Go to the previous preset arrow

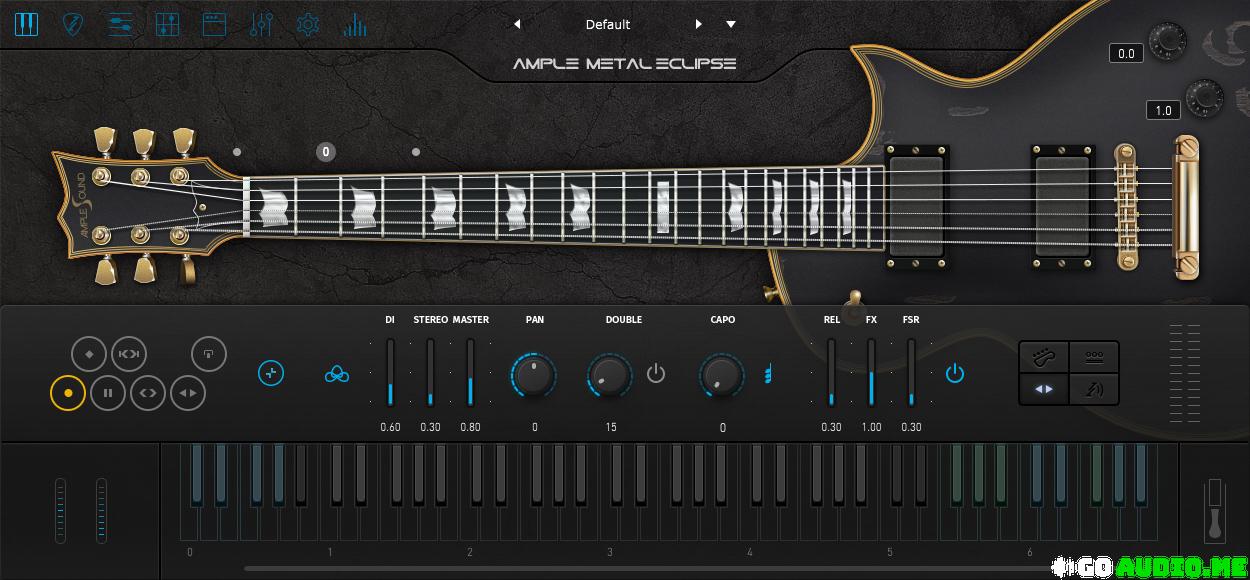click(517, 24)
